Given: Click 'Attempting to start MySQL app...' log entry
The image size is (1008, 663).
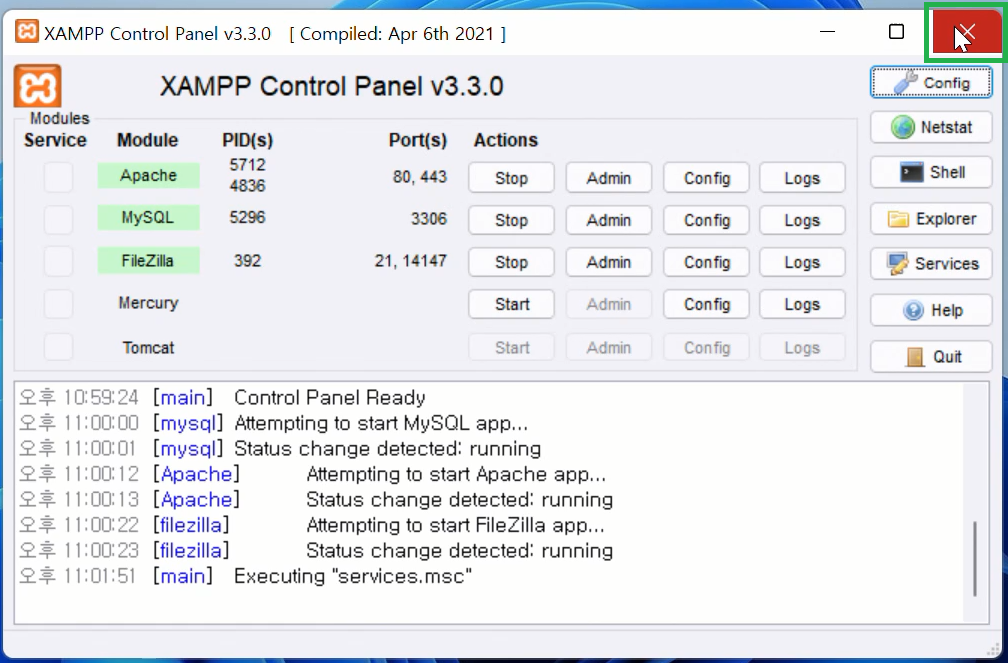Looking at the screenshot, I should pyautogui.click(x=381, y=423).
